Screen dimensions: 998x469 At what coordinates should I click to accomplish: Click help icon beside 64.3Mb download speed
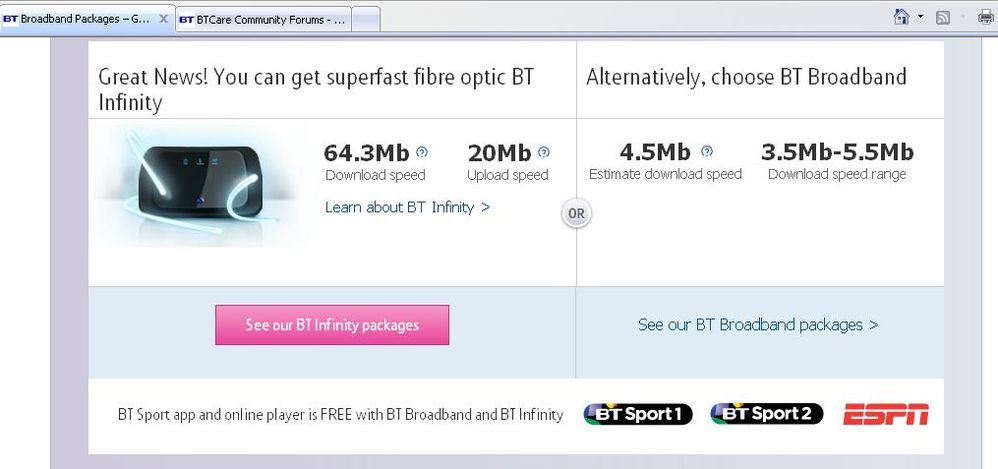pyautogui.click(x=422, y=152)
